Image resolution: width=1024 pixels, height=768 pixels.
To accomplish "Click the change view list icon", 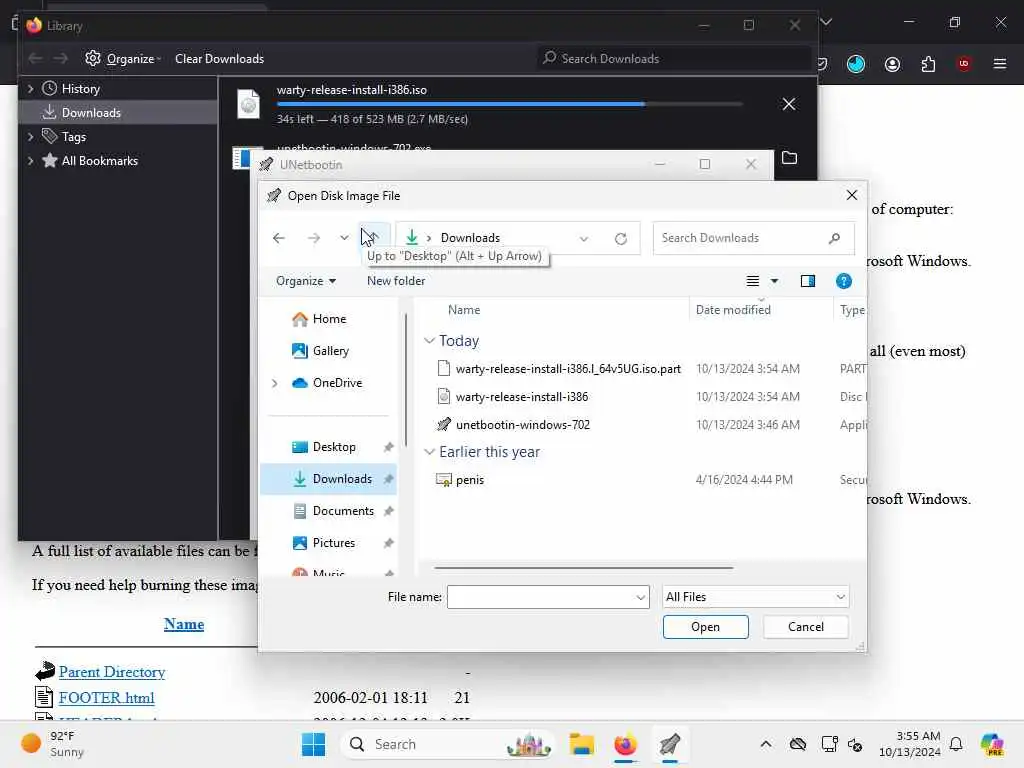I will click(x=752, y=281).
